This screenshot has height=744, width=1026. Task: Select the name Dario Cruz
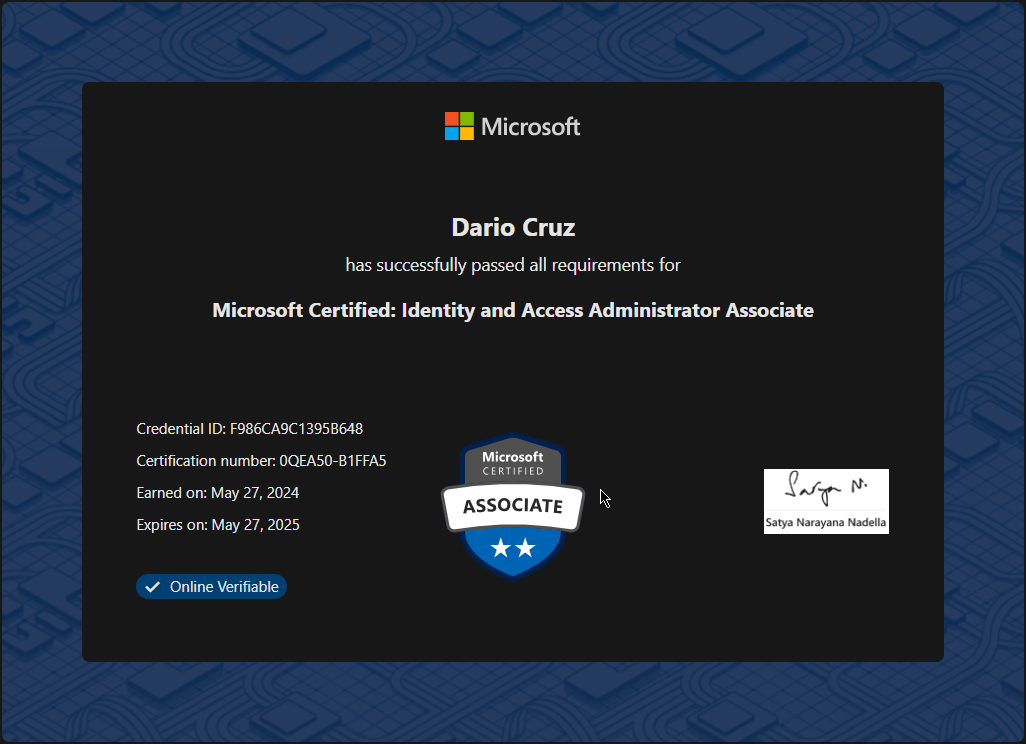(x=513, y=227)
